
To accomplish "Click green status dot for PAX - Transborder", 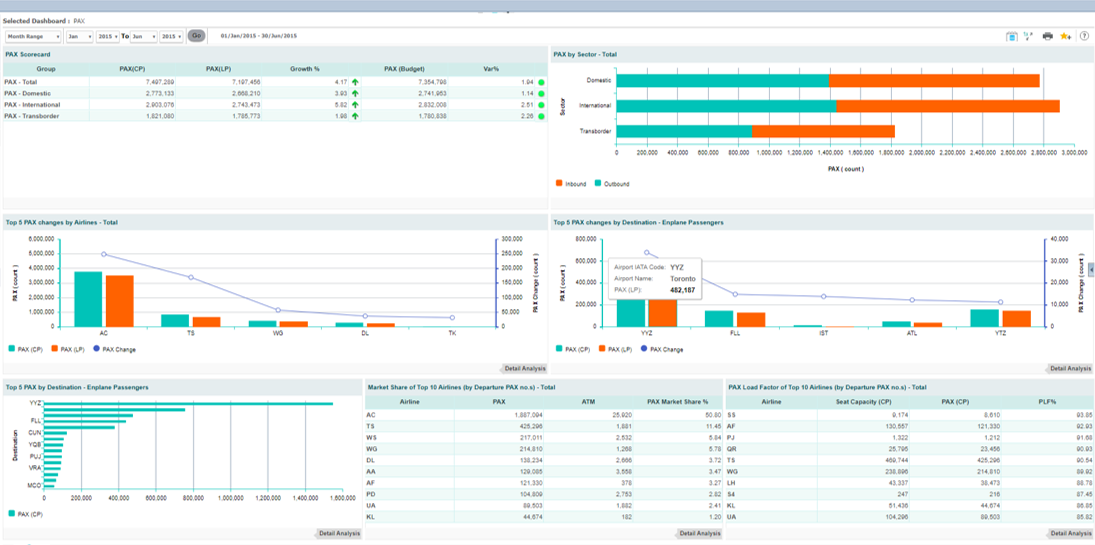I will click(541, 116).
